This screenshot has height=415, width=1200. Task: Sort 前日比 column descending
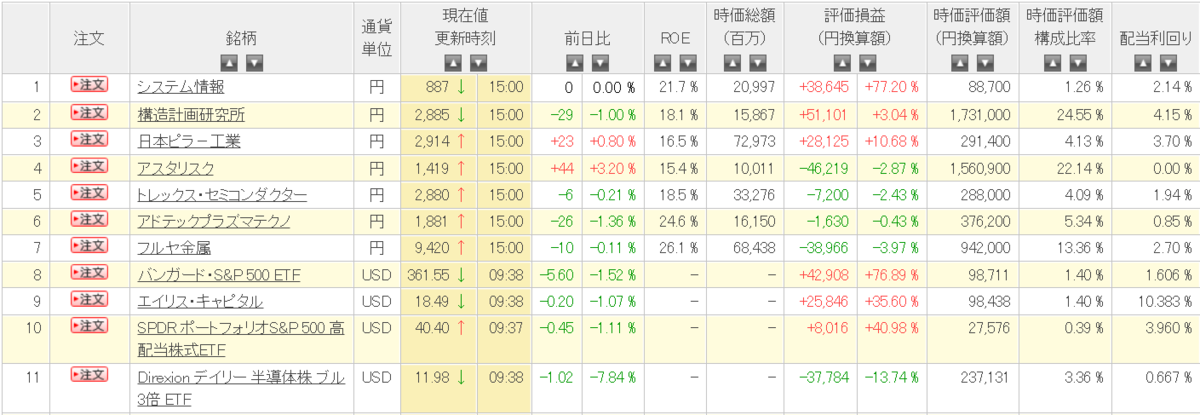tap(598, 63)
